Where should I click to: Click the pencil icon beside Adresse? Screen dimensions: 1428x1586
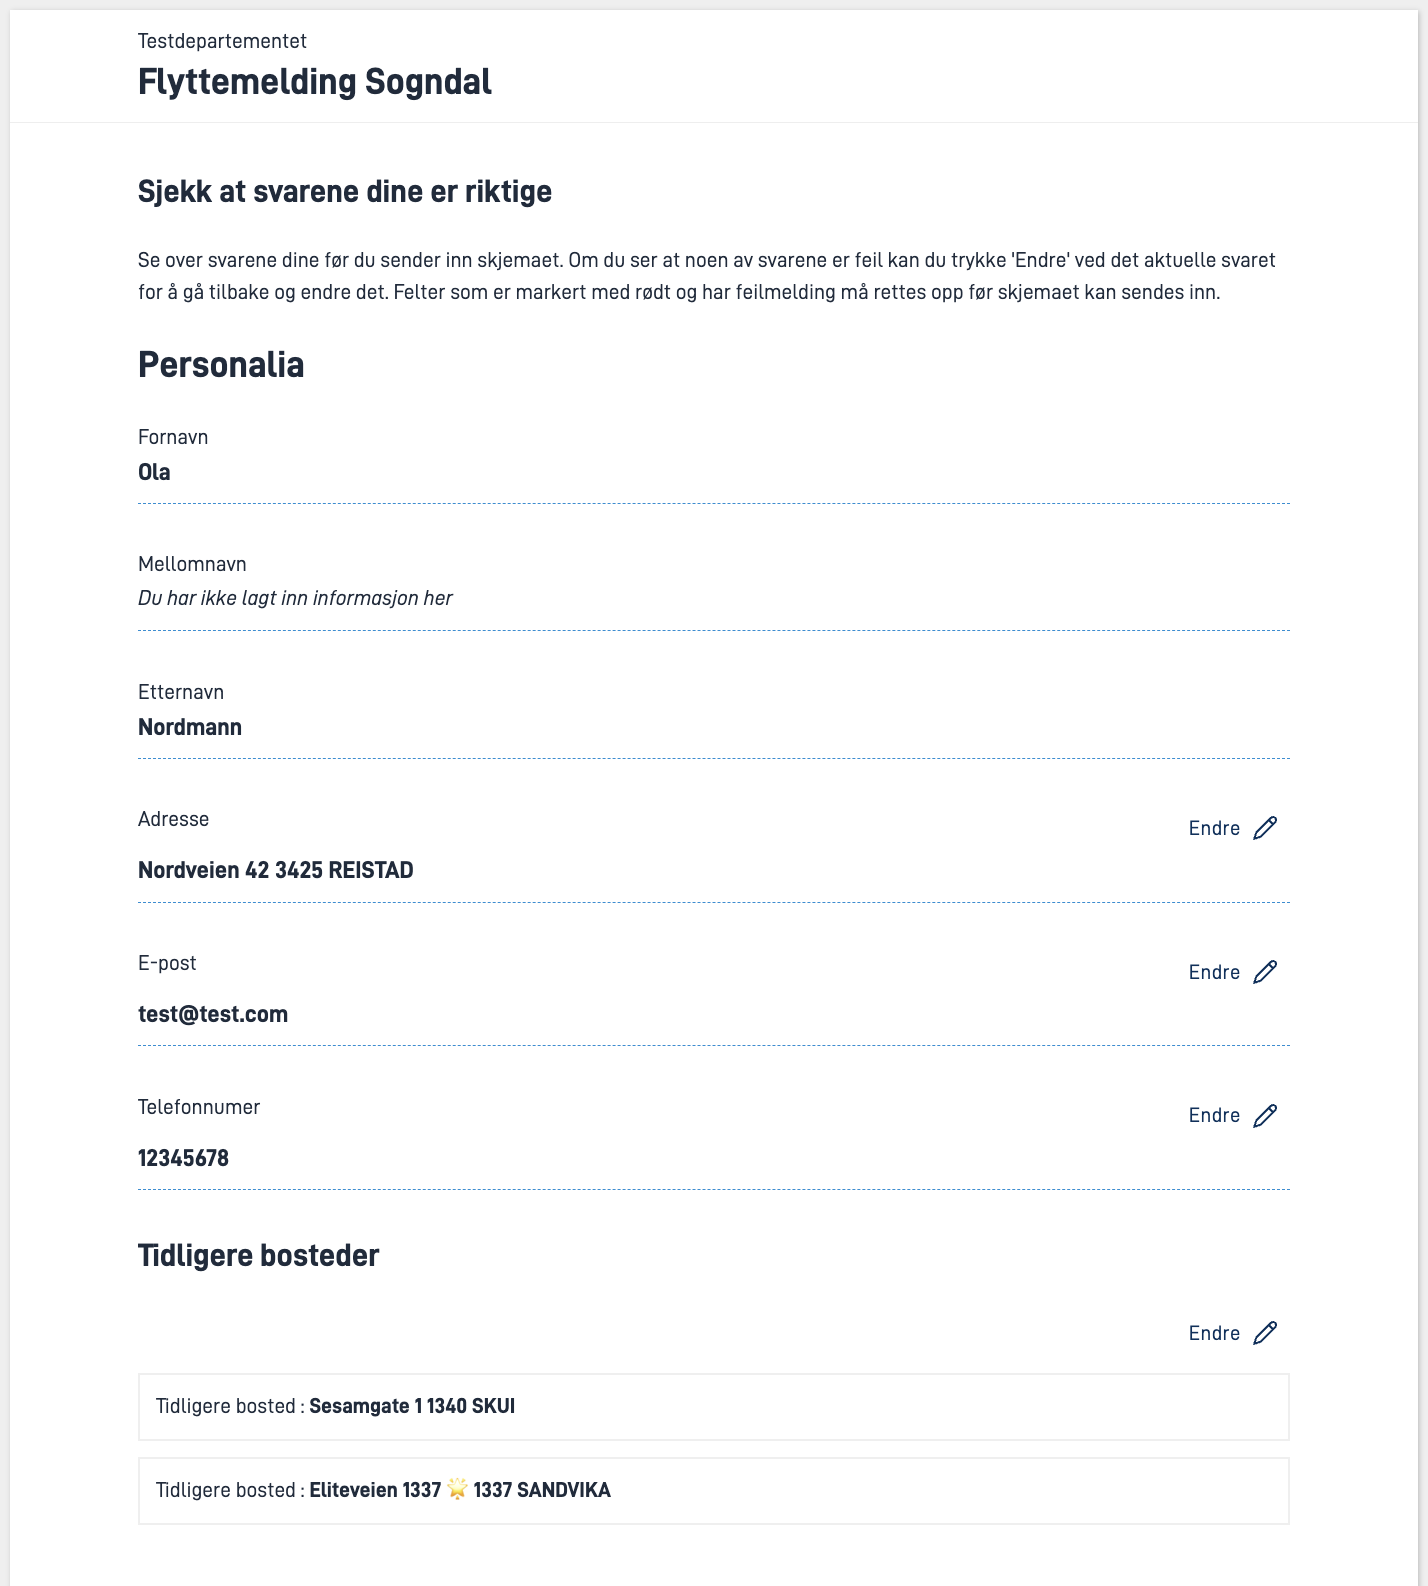pyautogui.click(x=1265, y=828)
